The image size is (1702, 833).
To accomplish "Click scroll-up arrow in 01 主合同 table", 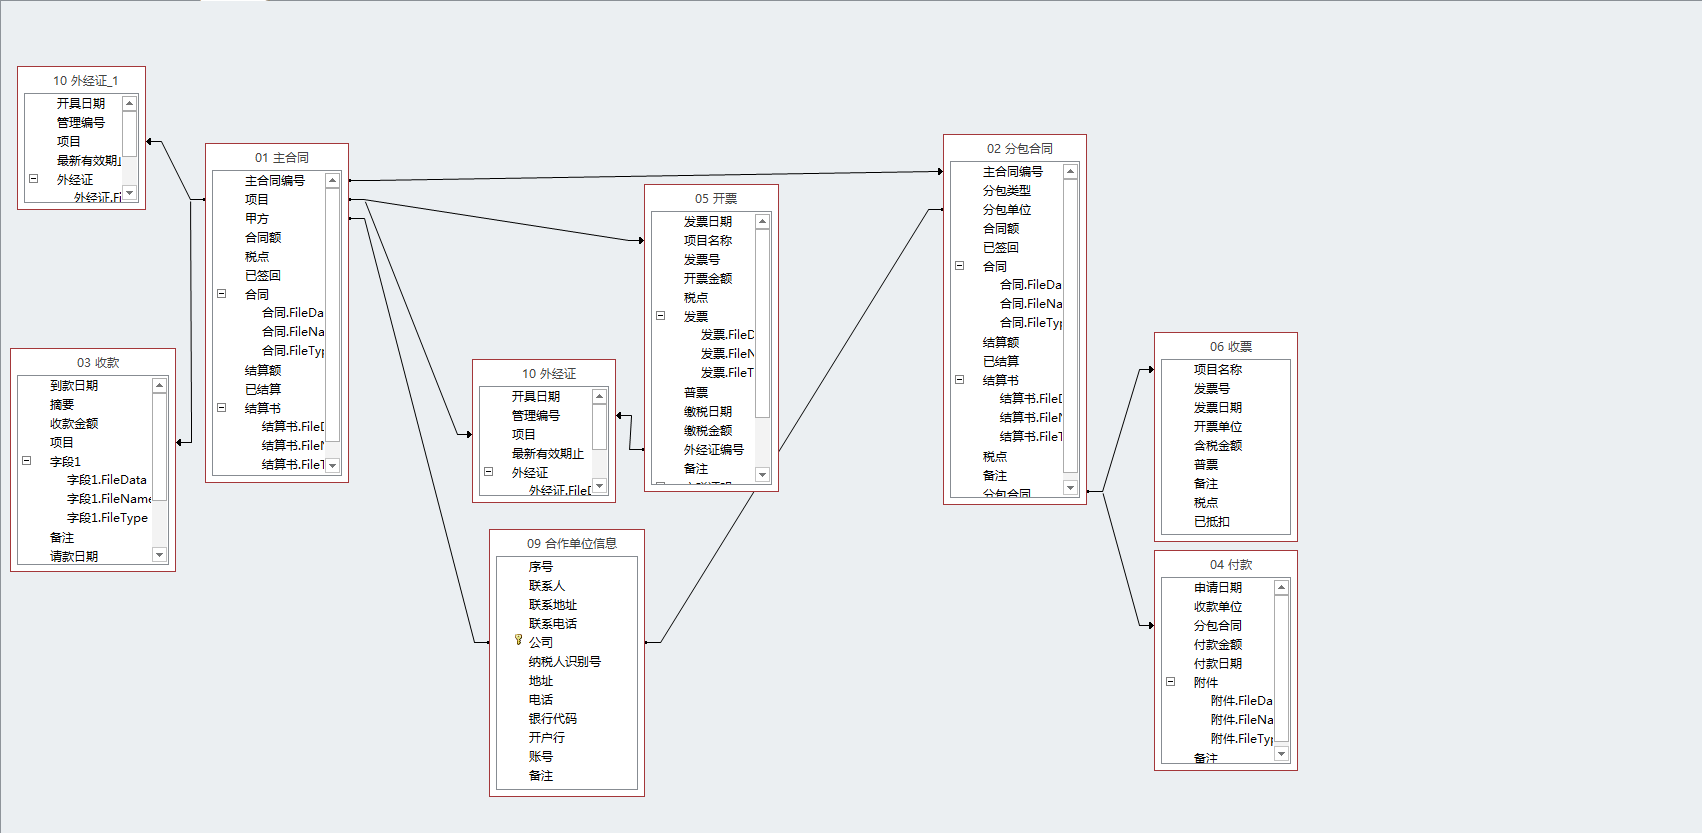I will pyautogui.click(x=333, y=180).
